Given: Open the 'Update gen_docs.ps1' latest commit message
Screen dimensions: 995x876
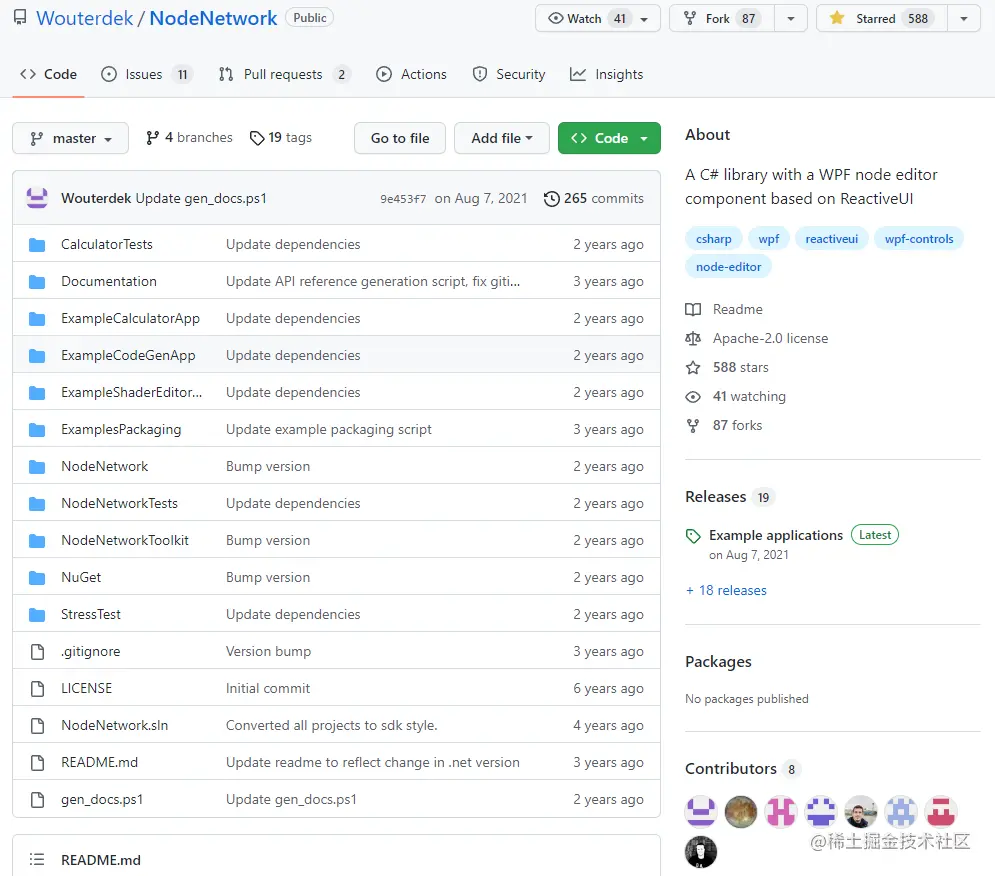Looking at the screenshot, I should [x=201, y=198].
